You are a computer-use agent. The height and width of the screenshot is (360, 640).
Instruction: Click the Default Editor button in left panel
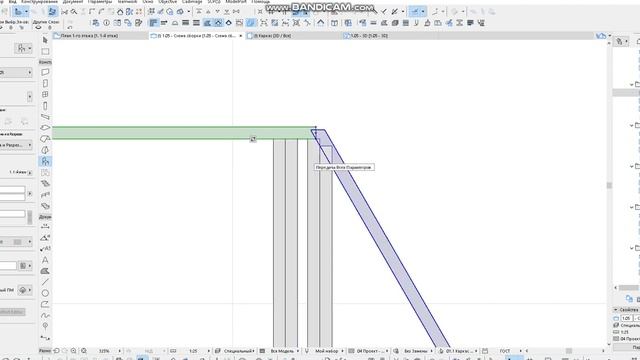tap(12, 312)
